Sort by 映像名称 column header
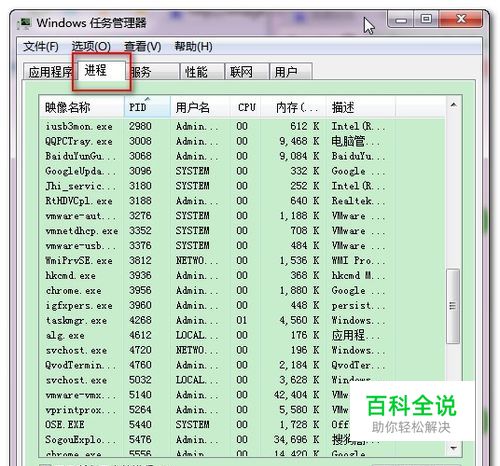 pos(82,107)
